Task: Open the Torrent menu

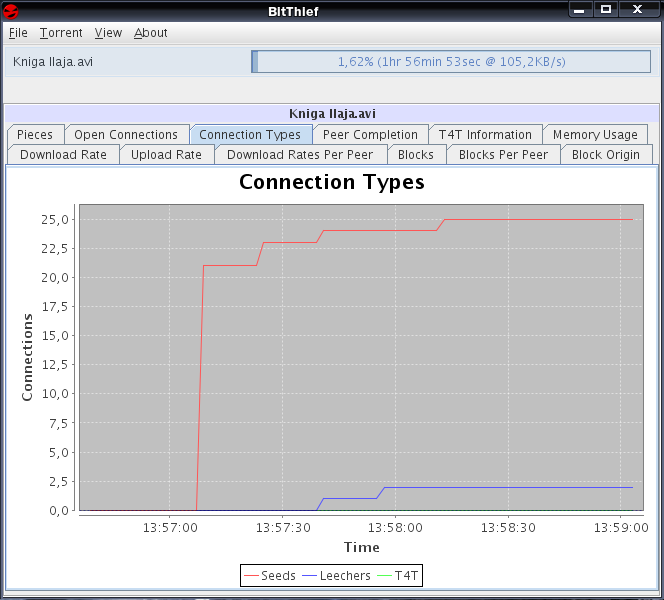Action: coord(61,33)
